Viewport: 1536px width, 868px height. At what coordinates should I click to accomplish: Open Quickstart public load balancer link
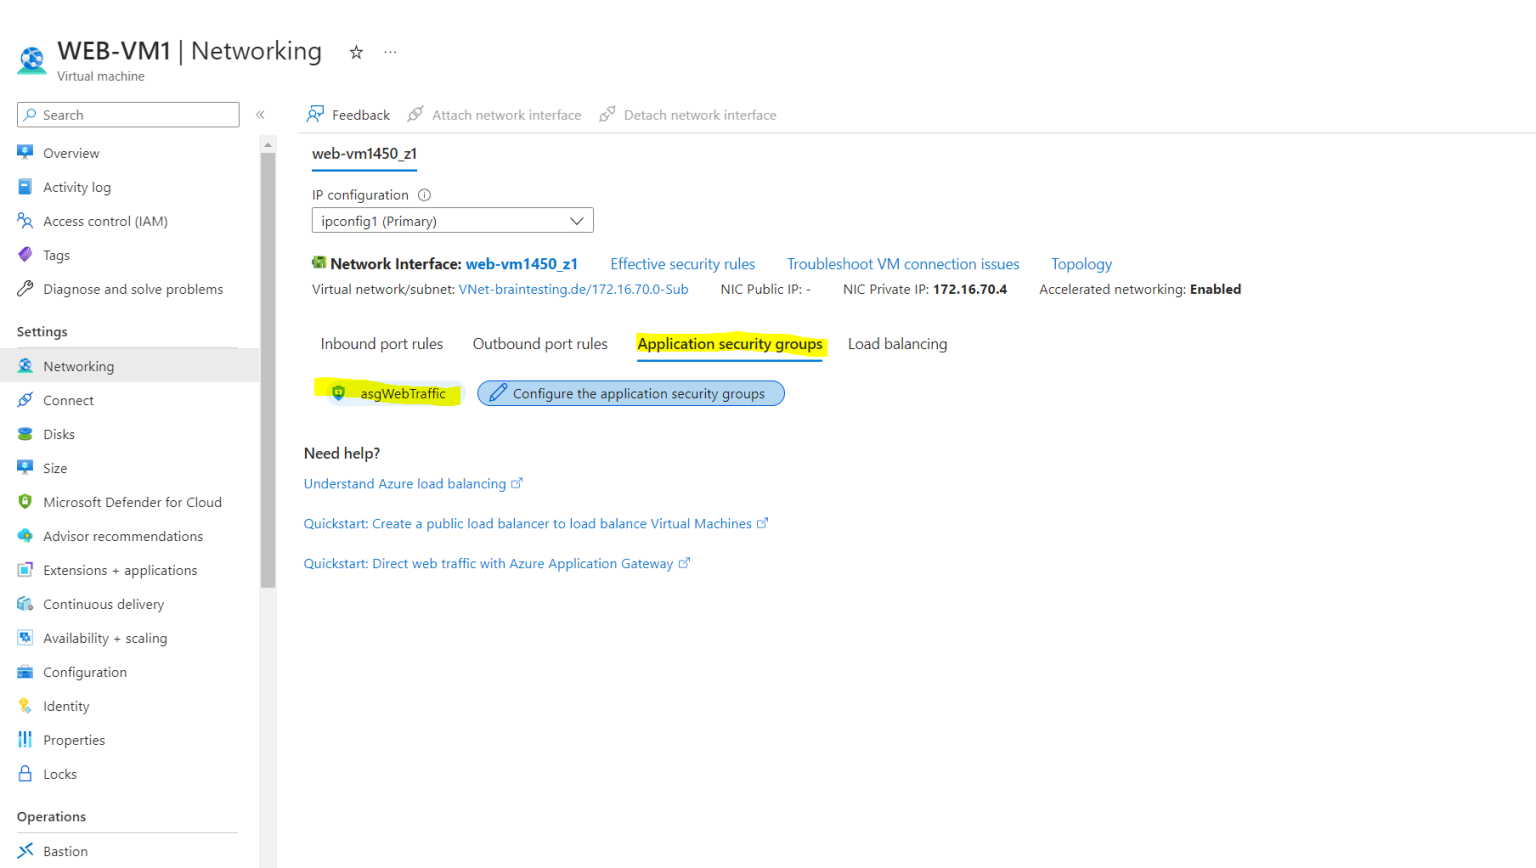[x=536, y=524]
